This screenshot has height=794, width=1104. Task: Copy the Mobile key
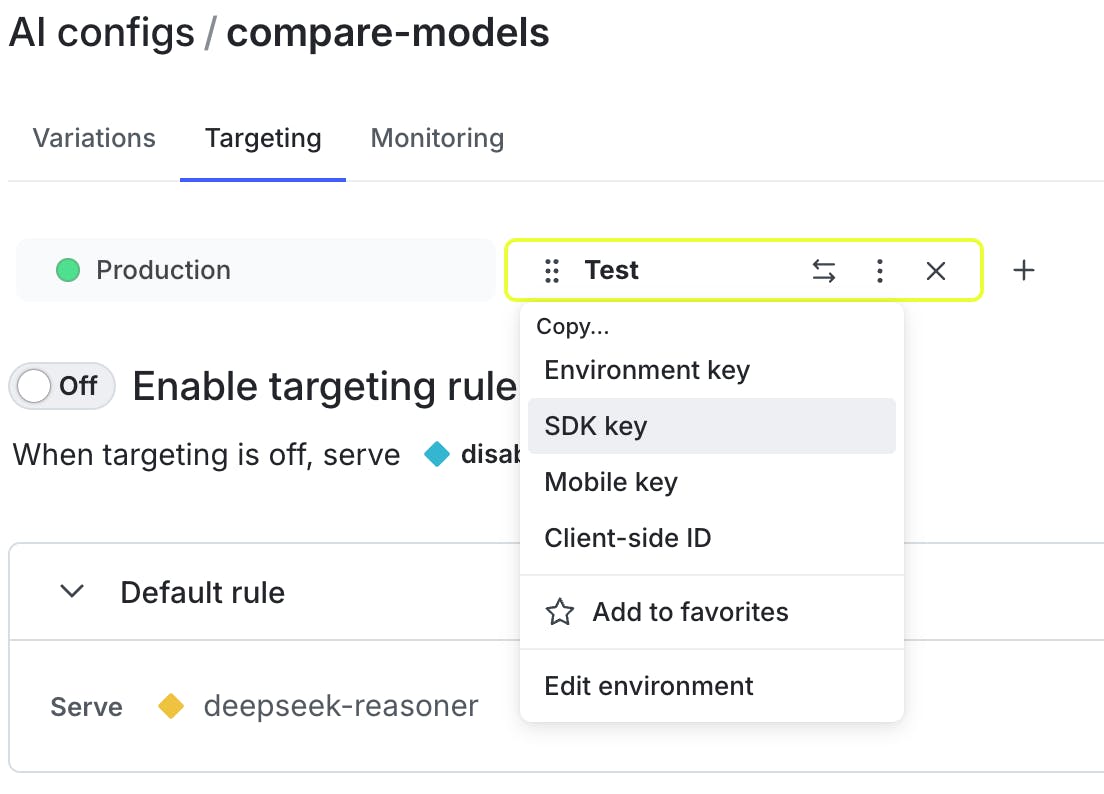611,482
